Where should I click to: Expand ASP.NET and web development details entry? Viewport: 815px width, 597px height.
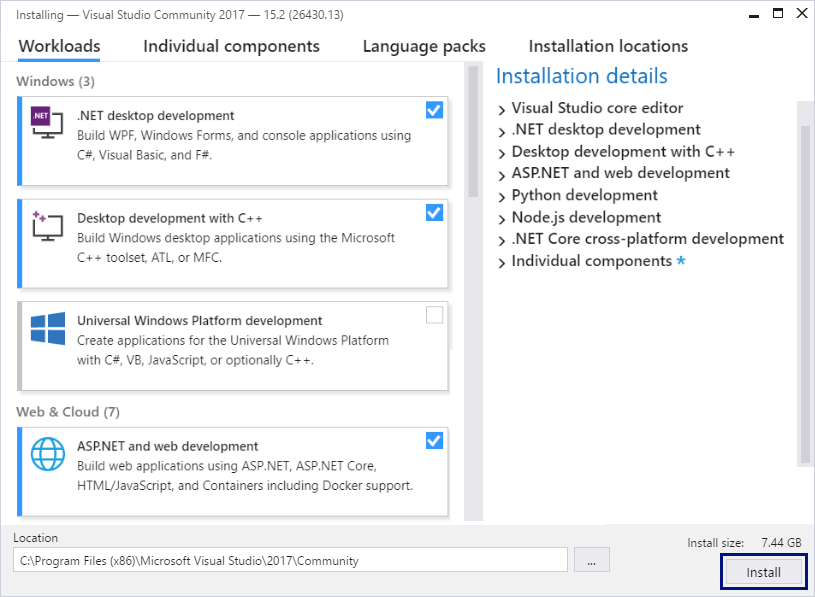(x=502, y=175)
